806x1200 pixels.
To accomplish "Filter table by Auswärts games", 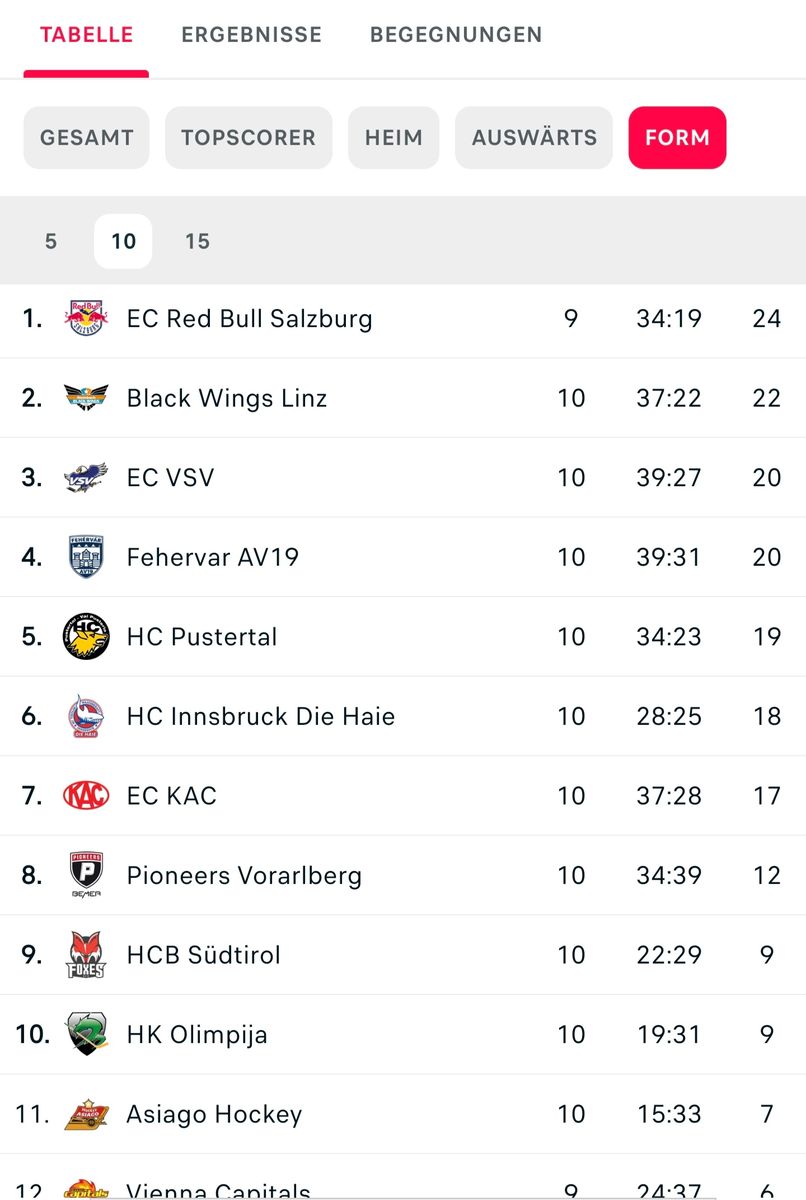I will click(534, 138).
